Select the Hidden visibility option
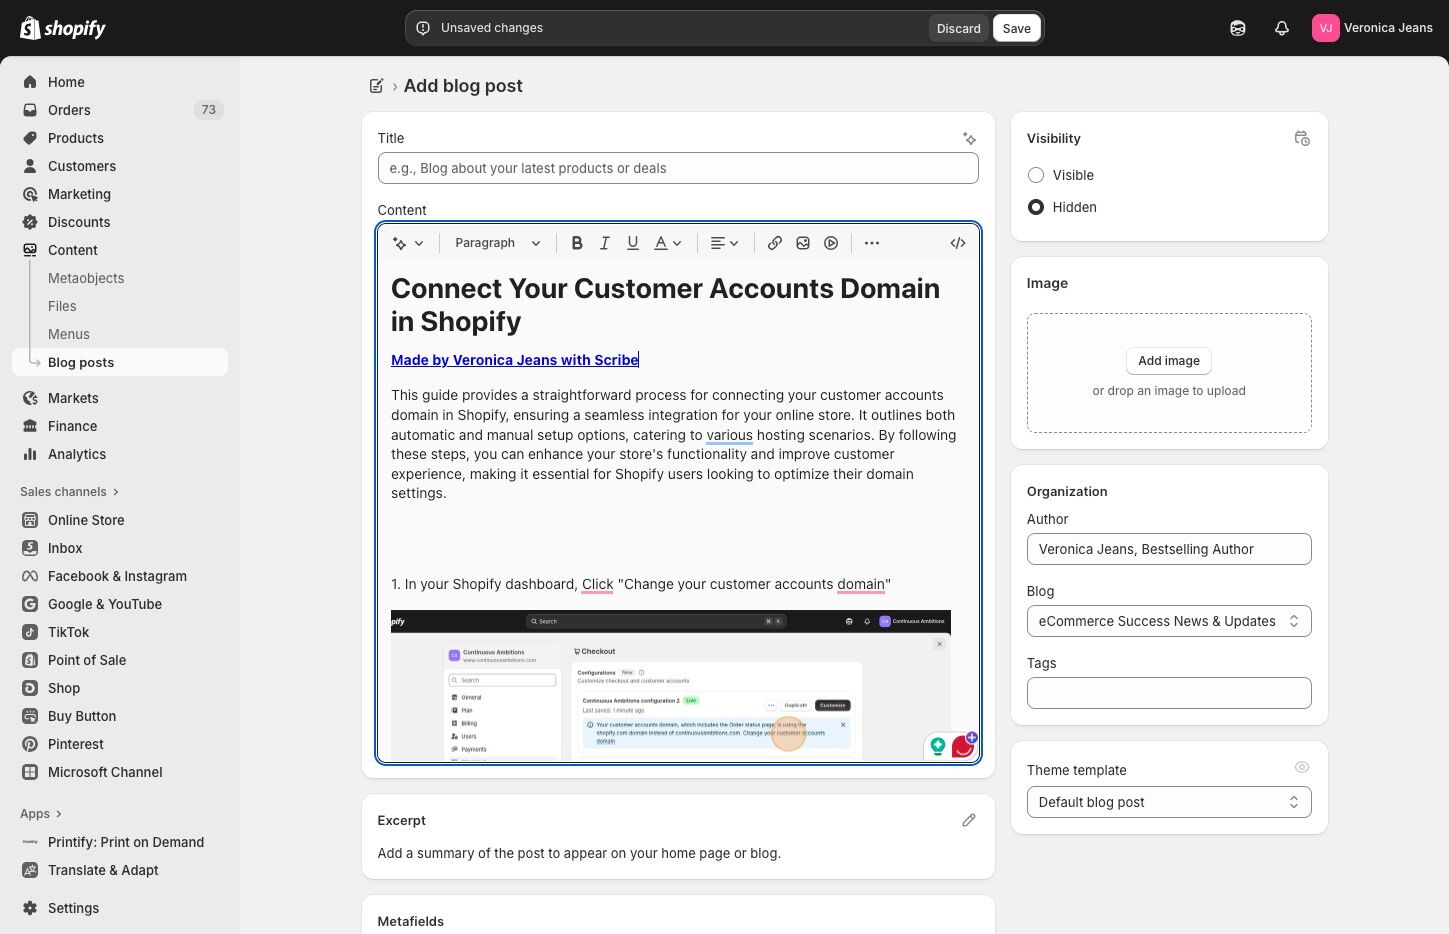The height and width of the screenshot is (934, 1449). [1036, 207]
